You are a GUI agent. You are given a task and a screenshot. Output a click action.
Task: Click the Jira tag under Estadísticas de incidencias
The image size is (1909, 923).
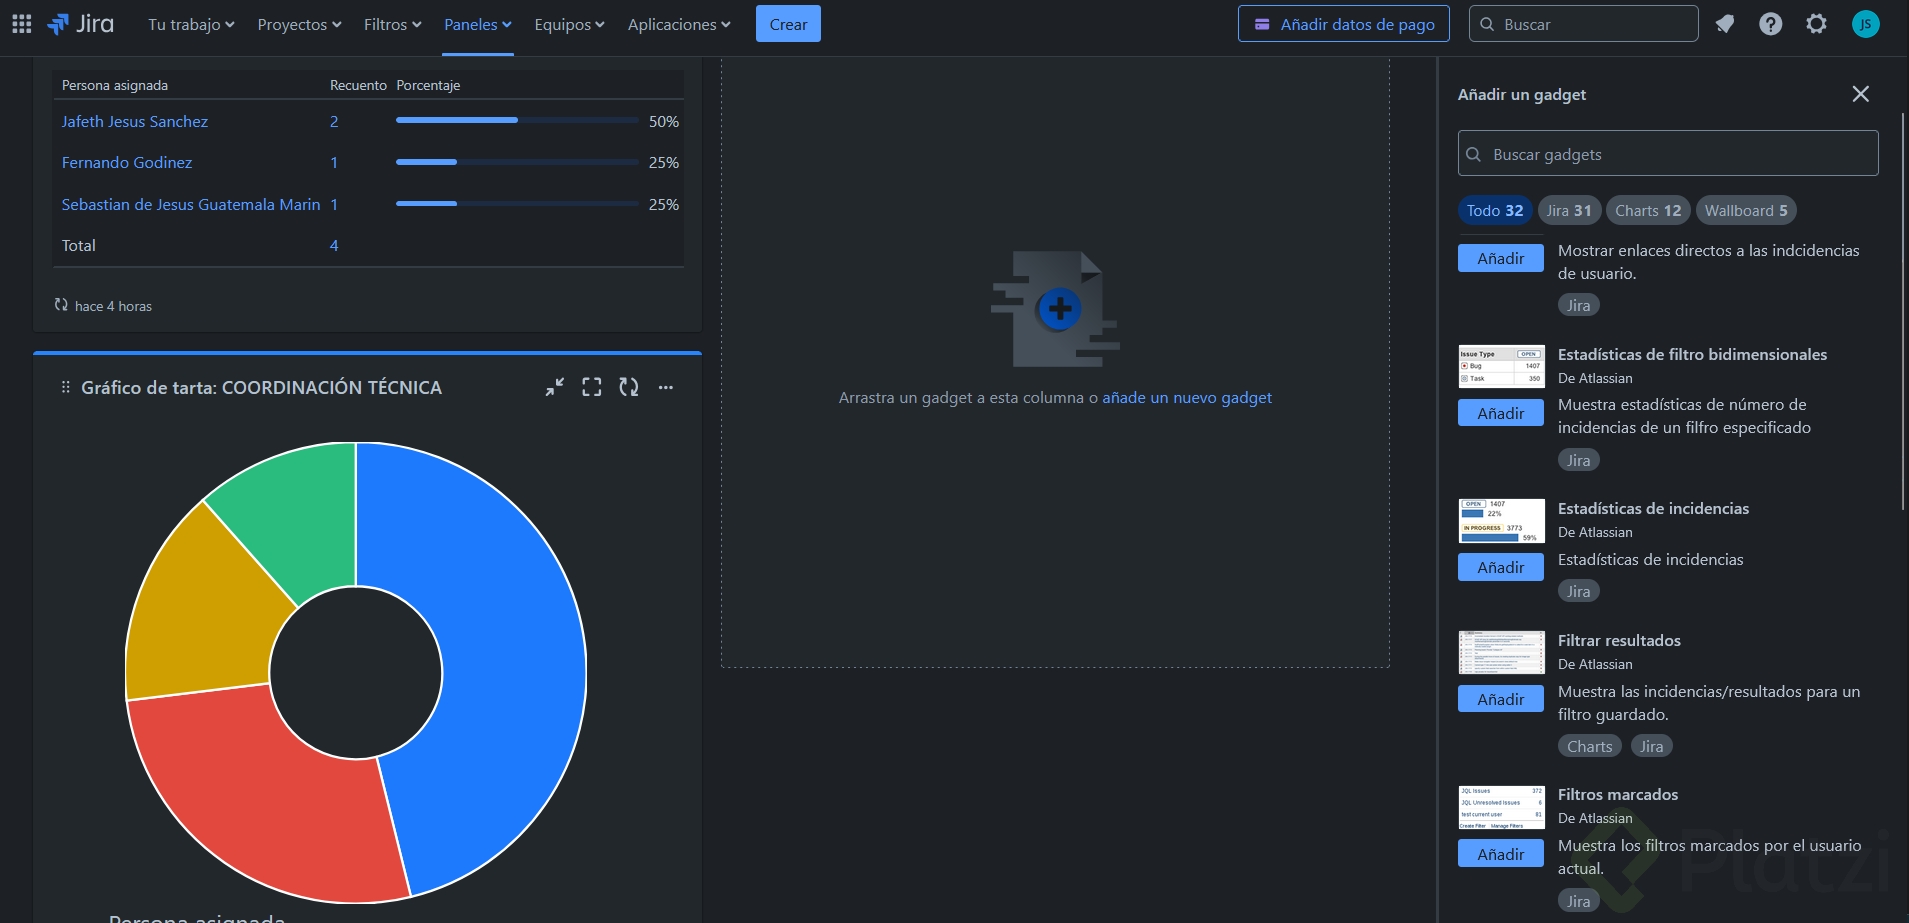(1578, 591)
